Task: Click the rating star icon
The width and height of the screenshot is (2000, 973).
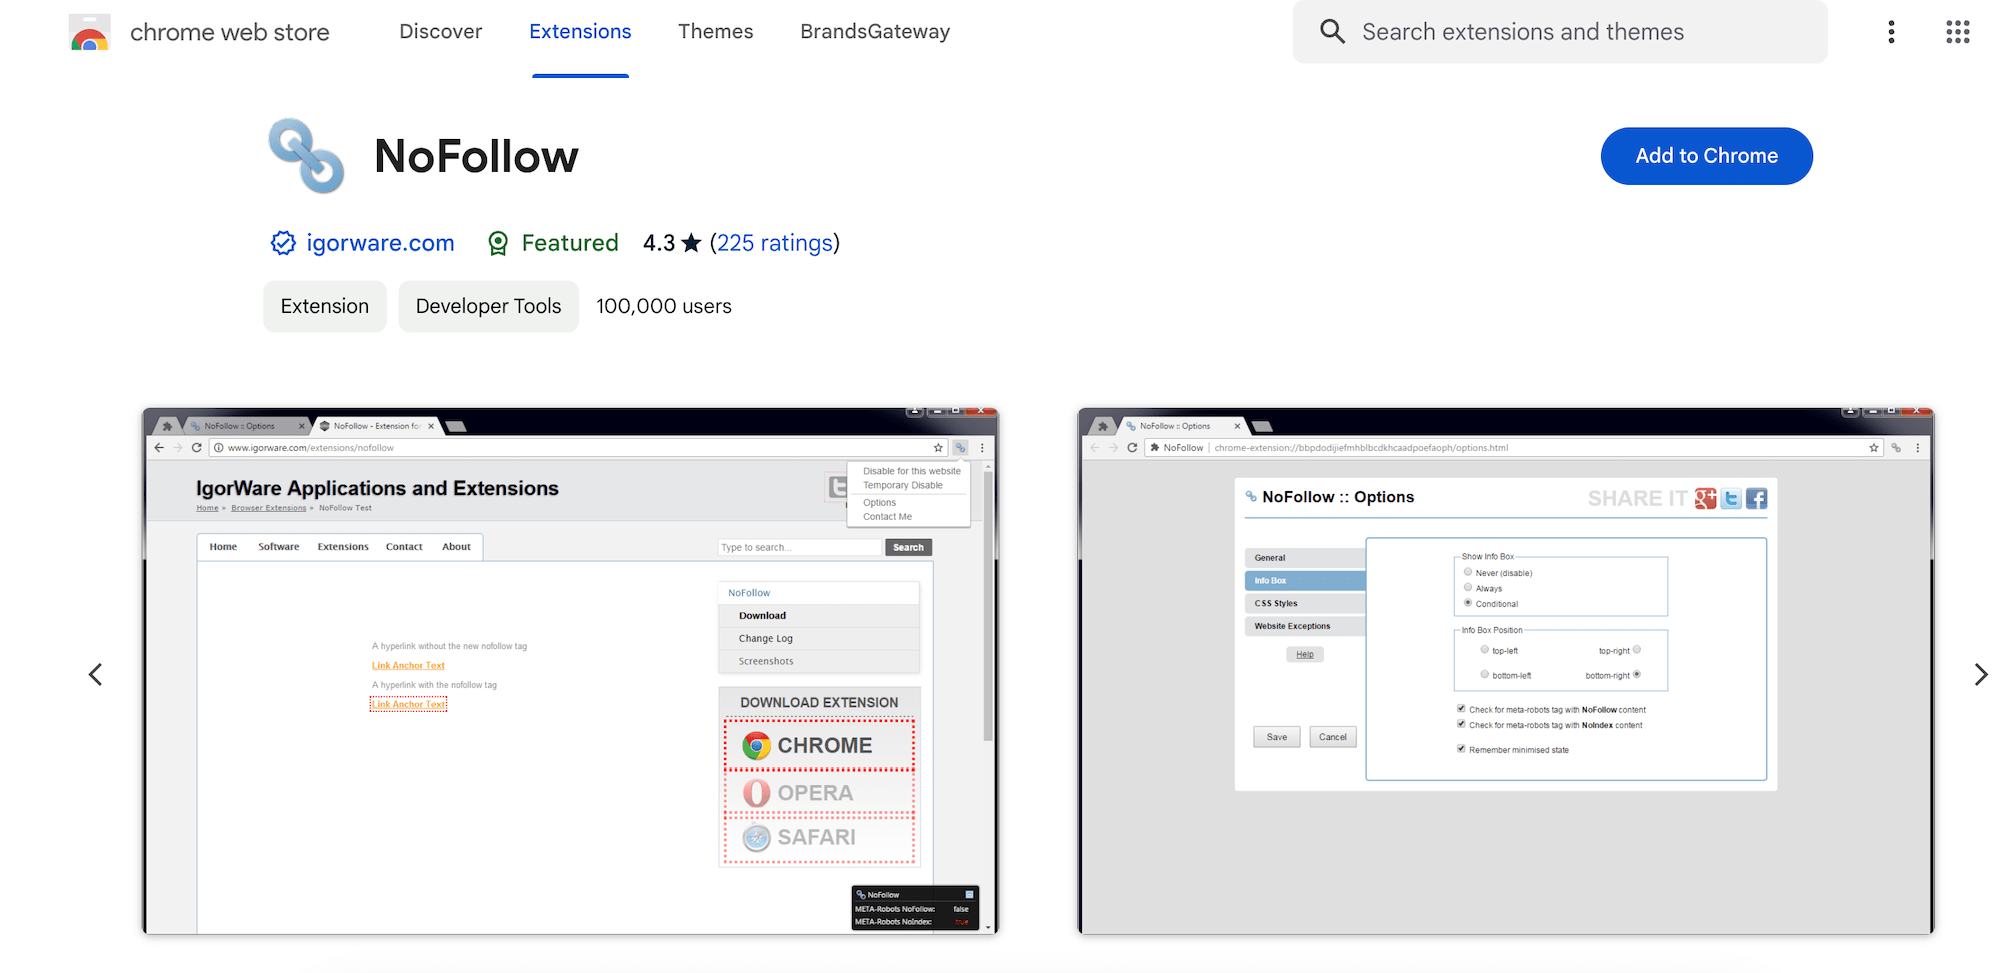Action: tap(691, 243)
